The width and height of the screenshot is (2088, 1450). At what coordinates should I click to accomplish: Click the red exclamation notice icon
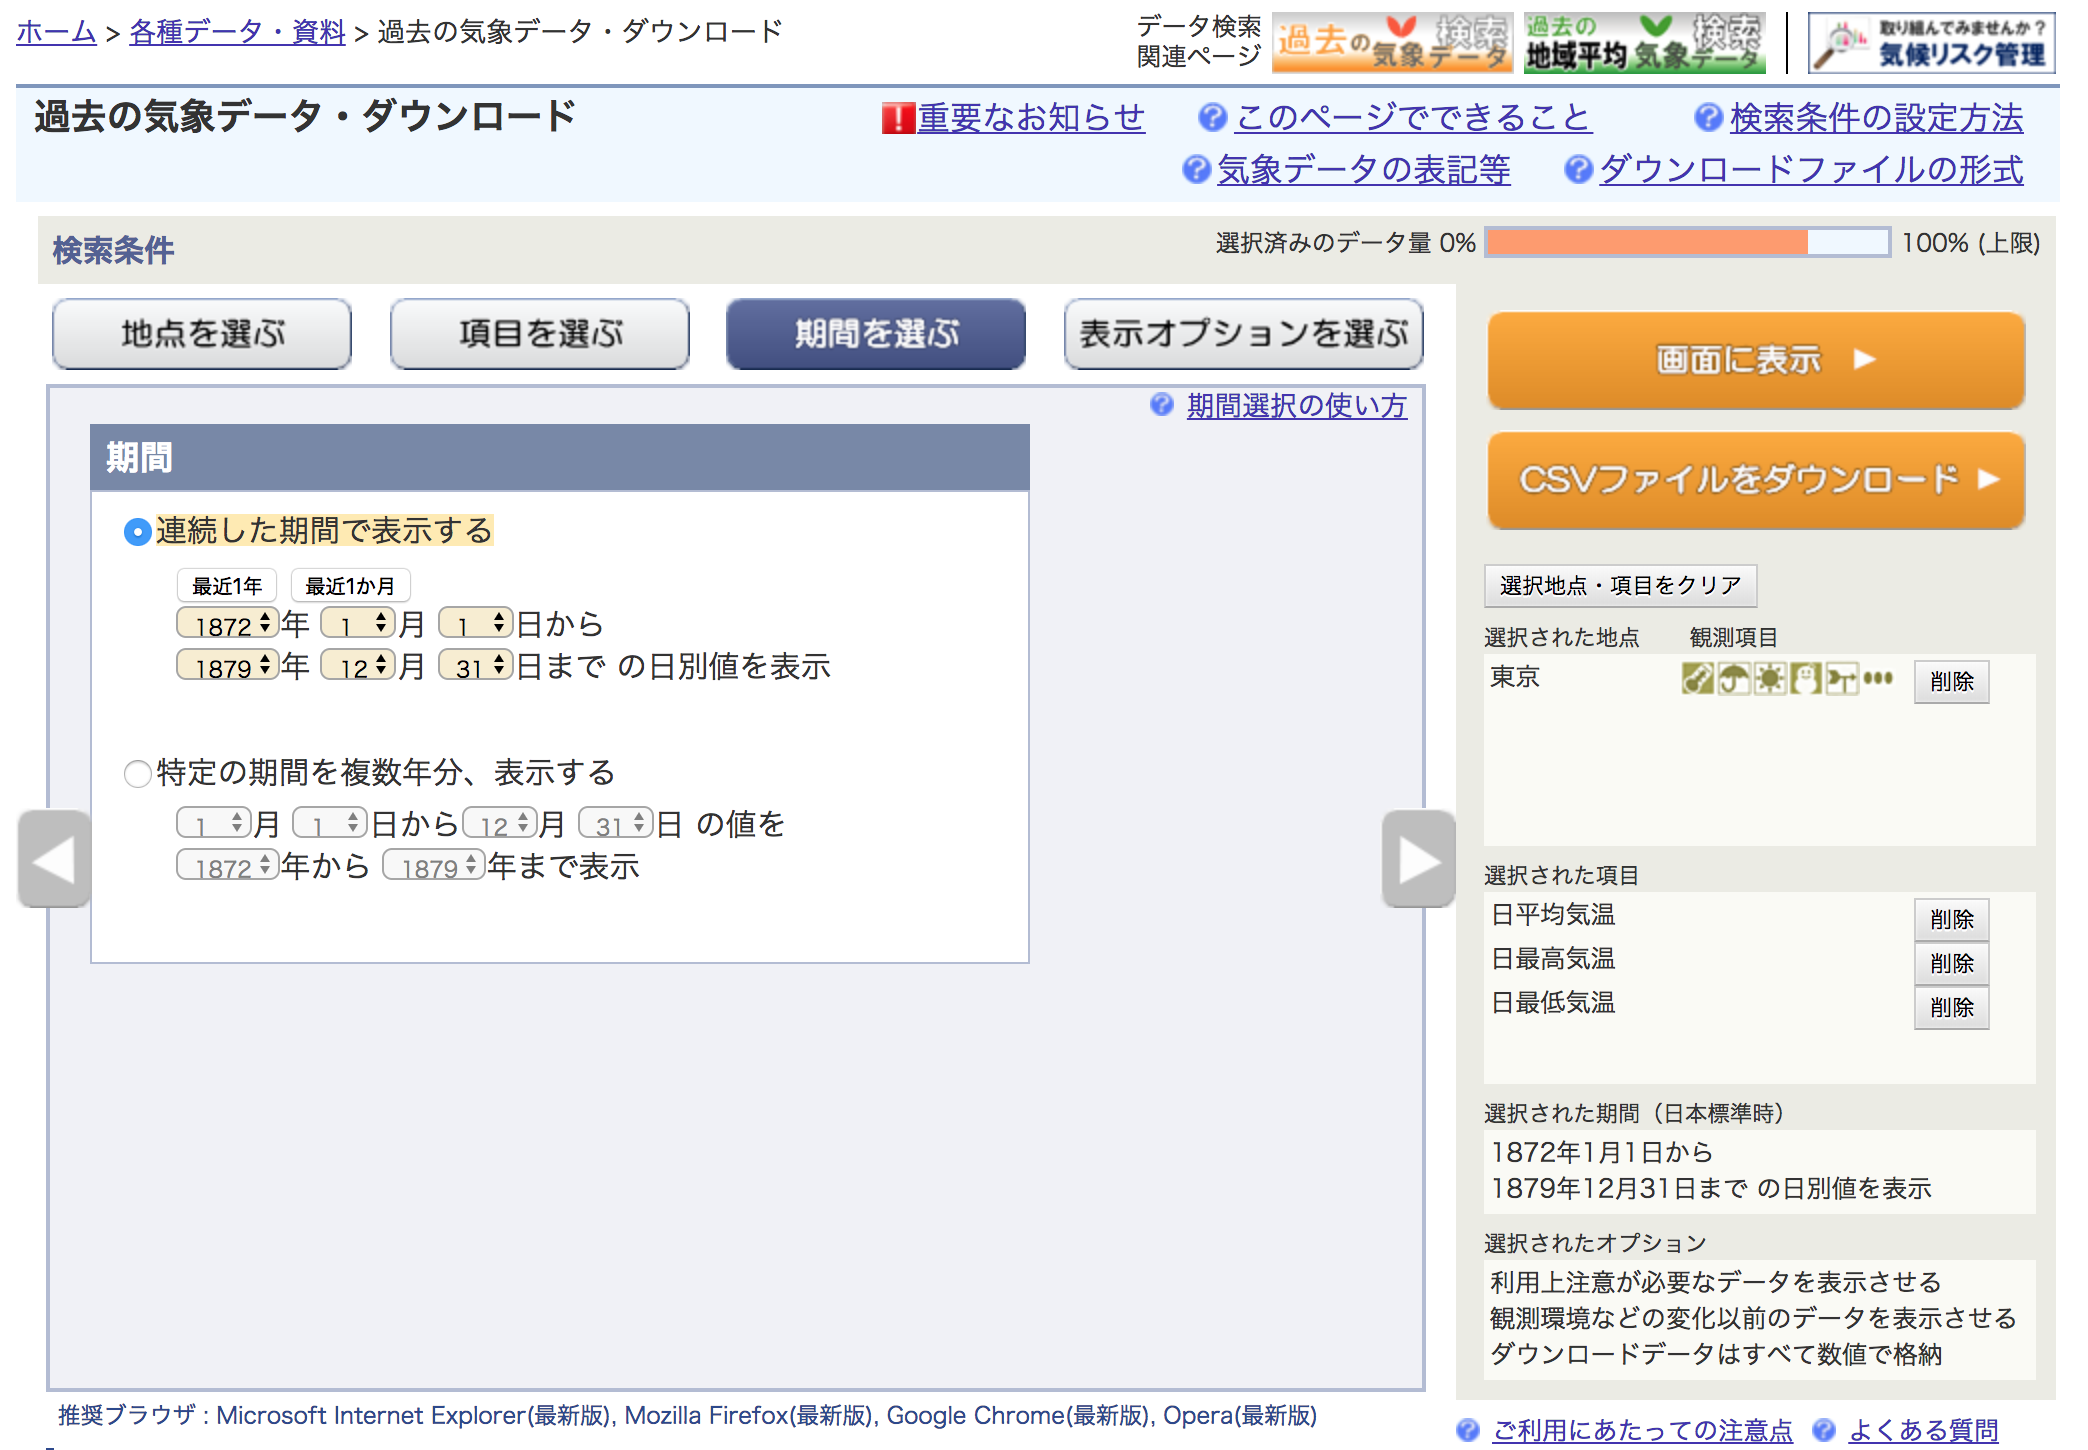click(x=897, y=118)
